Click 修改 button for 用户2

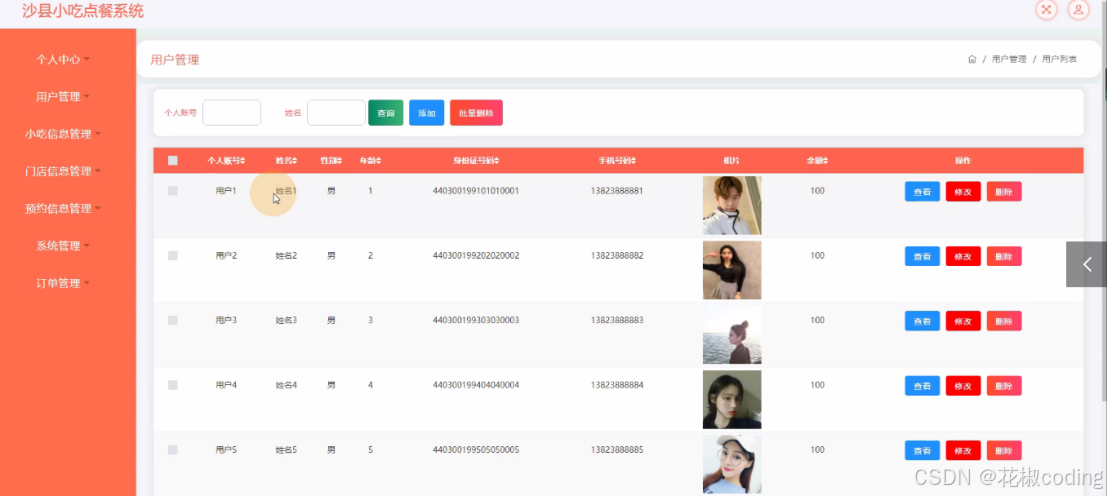click(x=963, y=256)
